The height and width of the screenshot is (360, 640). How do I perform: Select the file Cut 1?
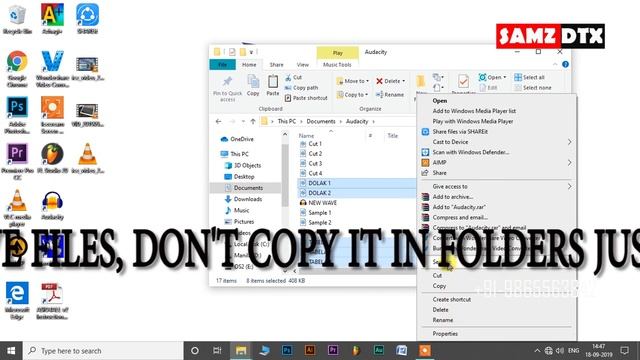click(x=315, y=144)
